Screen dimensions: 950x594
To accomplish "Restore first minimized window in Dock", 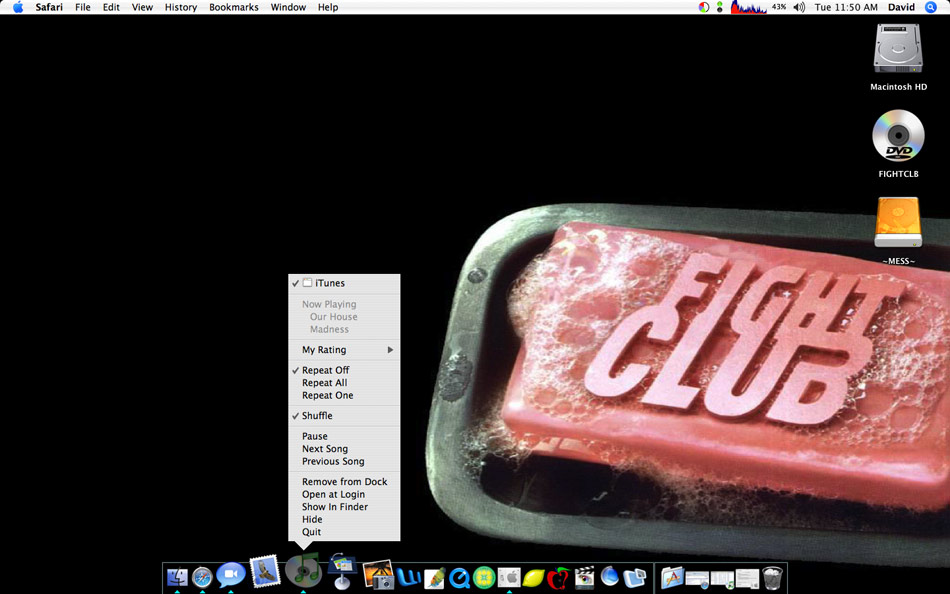I will point(697,578).
